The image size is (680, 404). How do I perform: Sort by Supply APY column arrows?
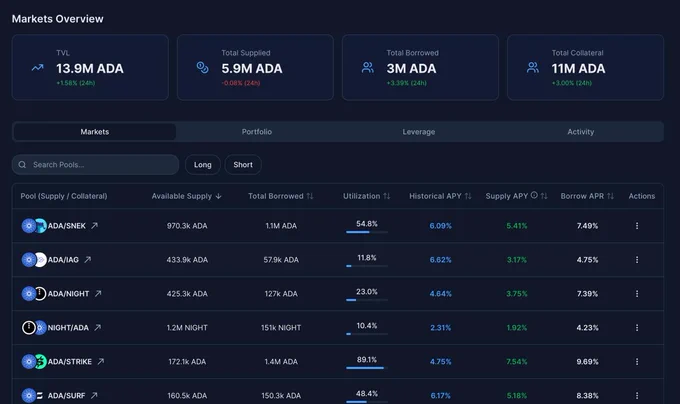pos(544,196)
